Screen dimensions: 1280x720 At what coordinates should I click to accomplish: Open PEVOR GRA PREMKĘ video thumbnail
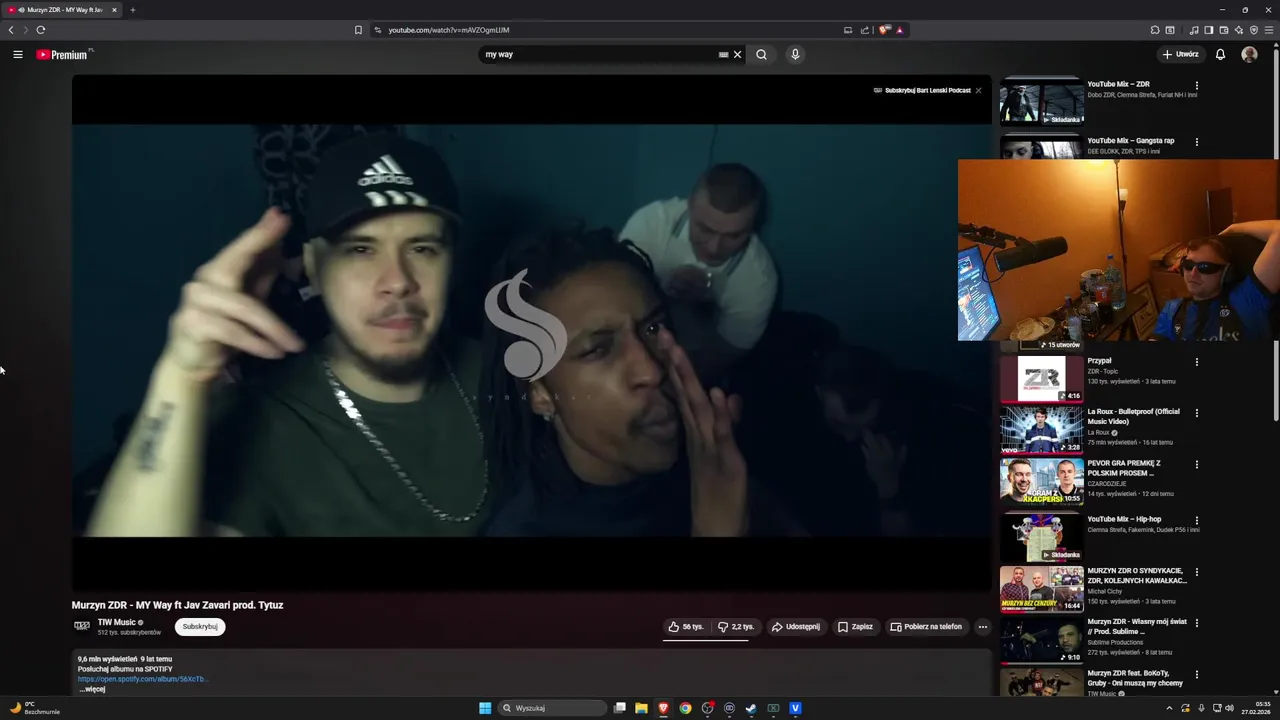(x=1041, y=481)
